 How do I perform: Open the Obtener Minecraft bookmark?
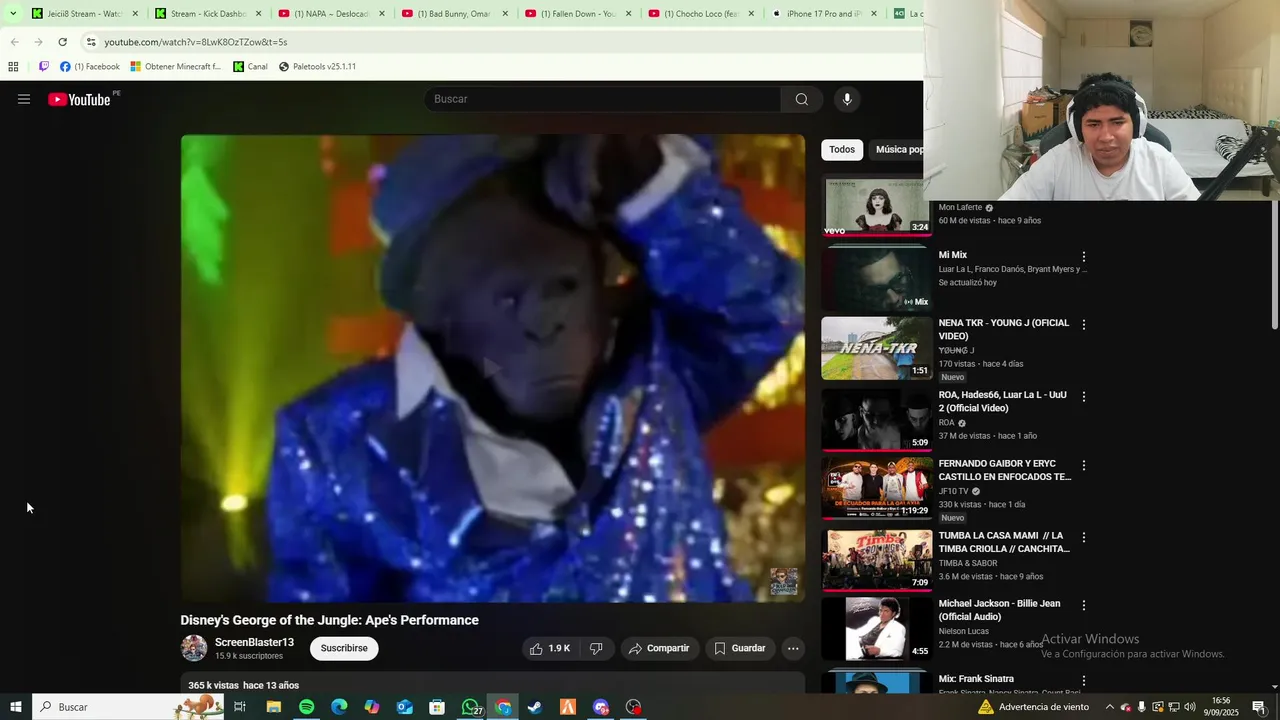point(176,67)
